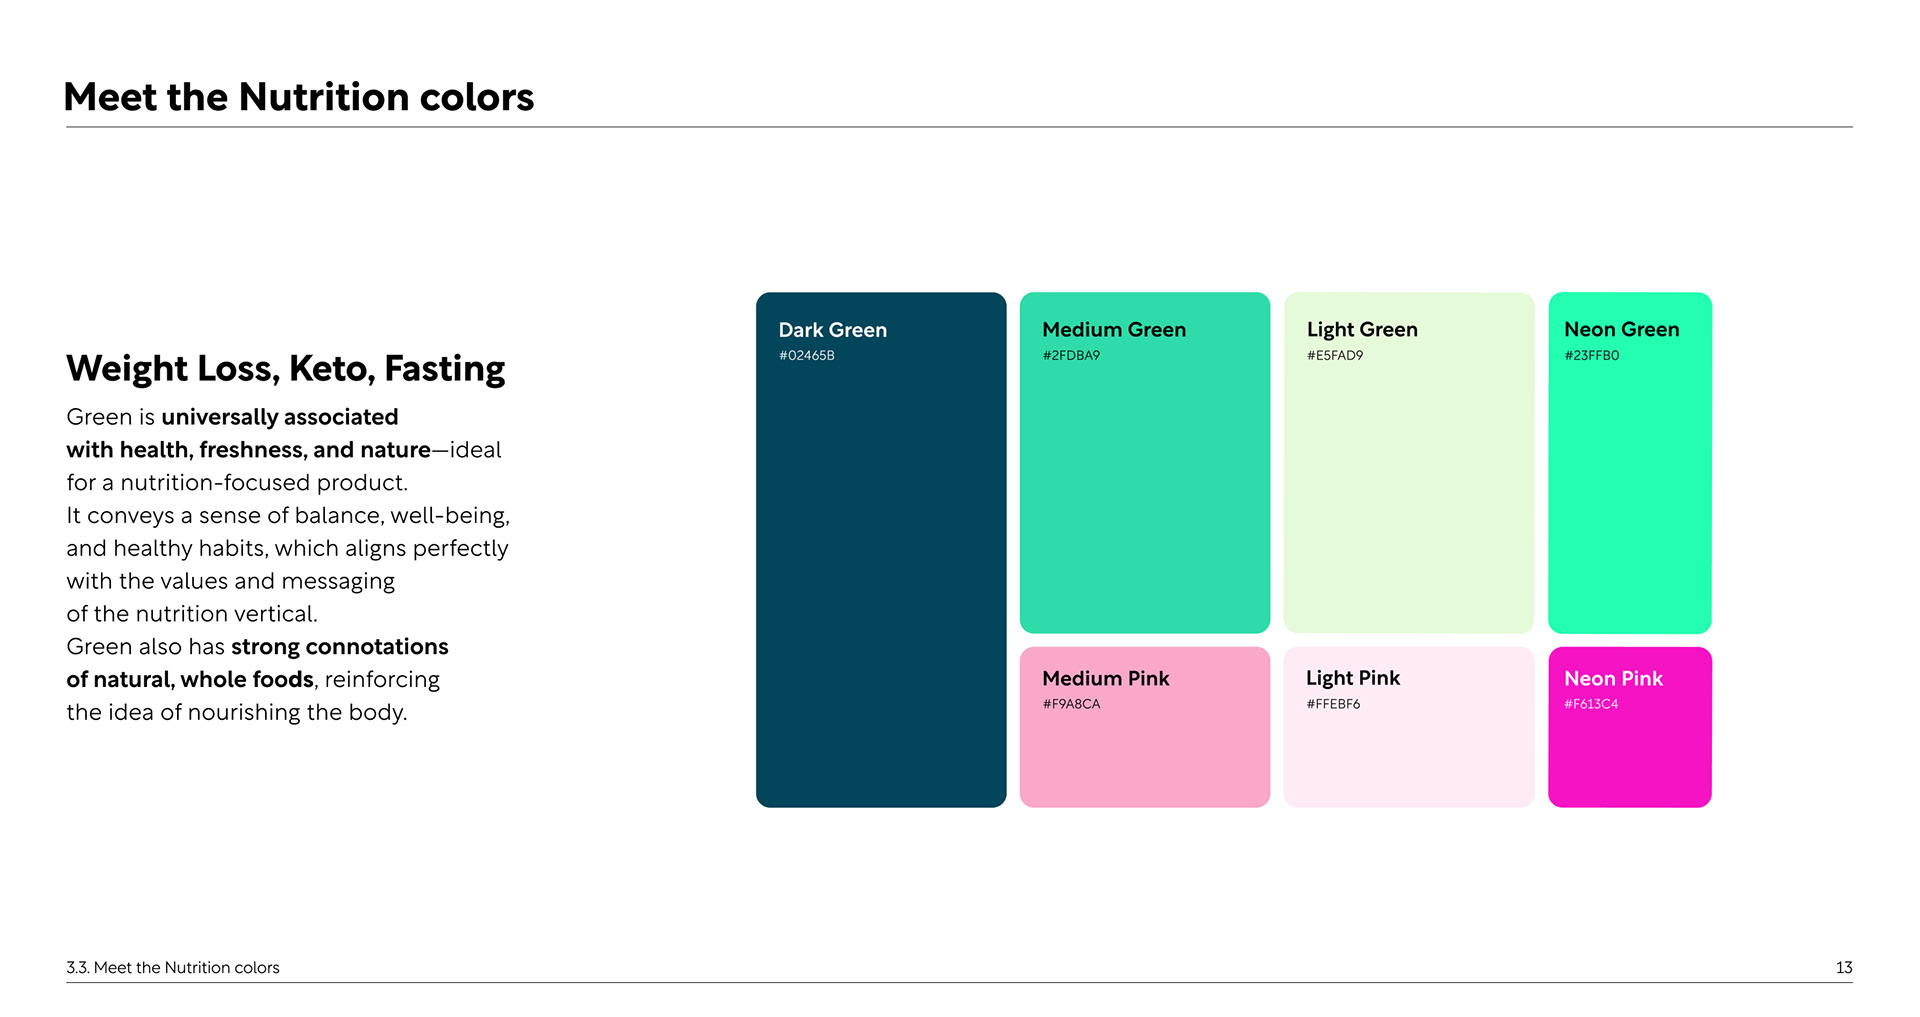Select the Medium Pink color swatch

[x=1145, y=727]
